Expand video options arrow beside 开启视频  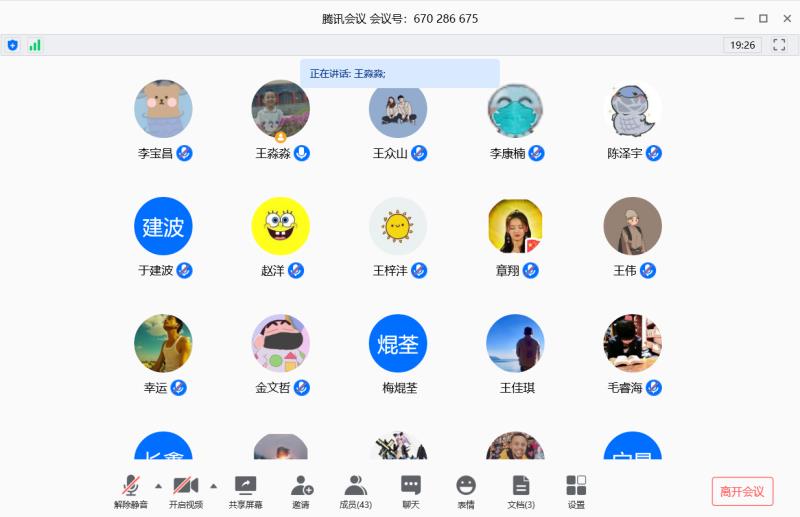[x=214, y=486]
